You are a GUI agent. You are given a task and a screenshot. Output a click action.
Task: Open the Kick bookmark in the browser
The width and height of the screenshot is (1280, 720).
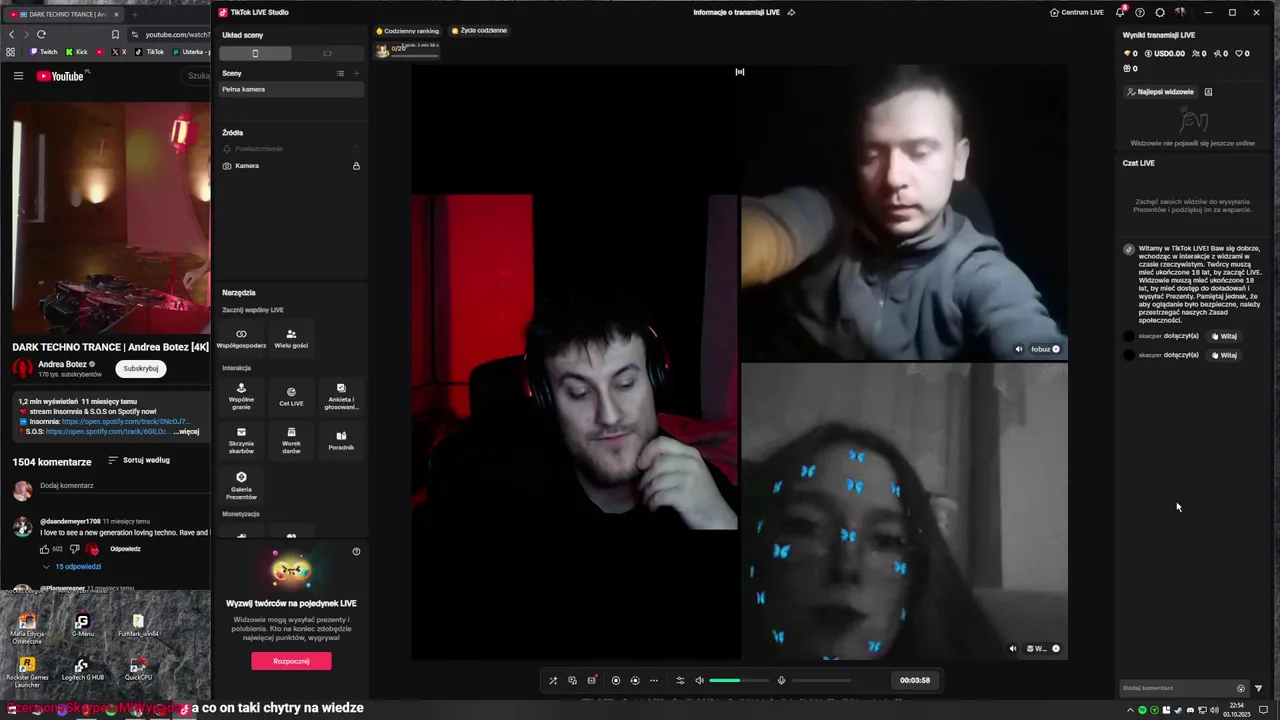click(x=77, y=52)
